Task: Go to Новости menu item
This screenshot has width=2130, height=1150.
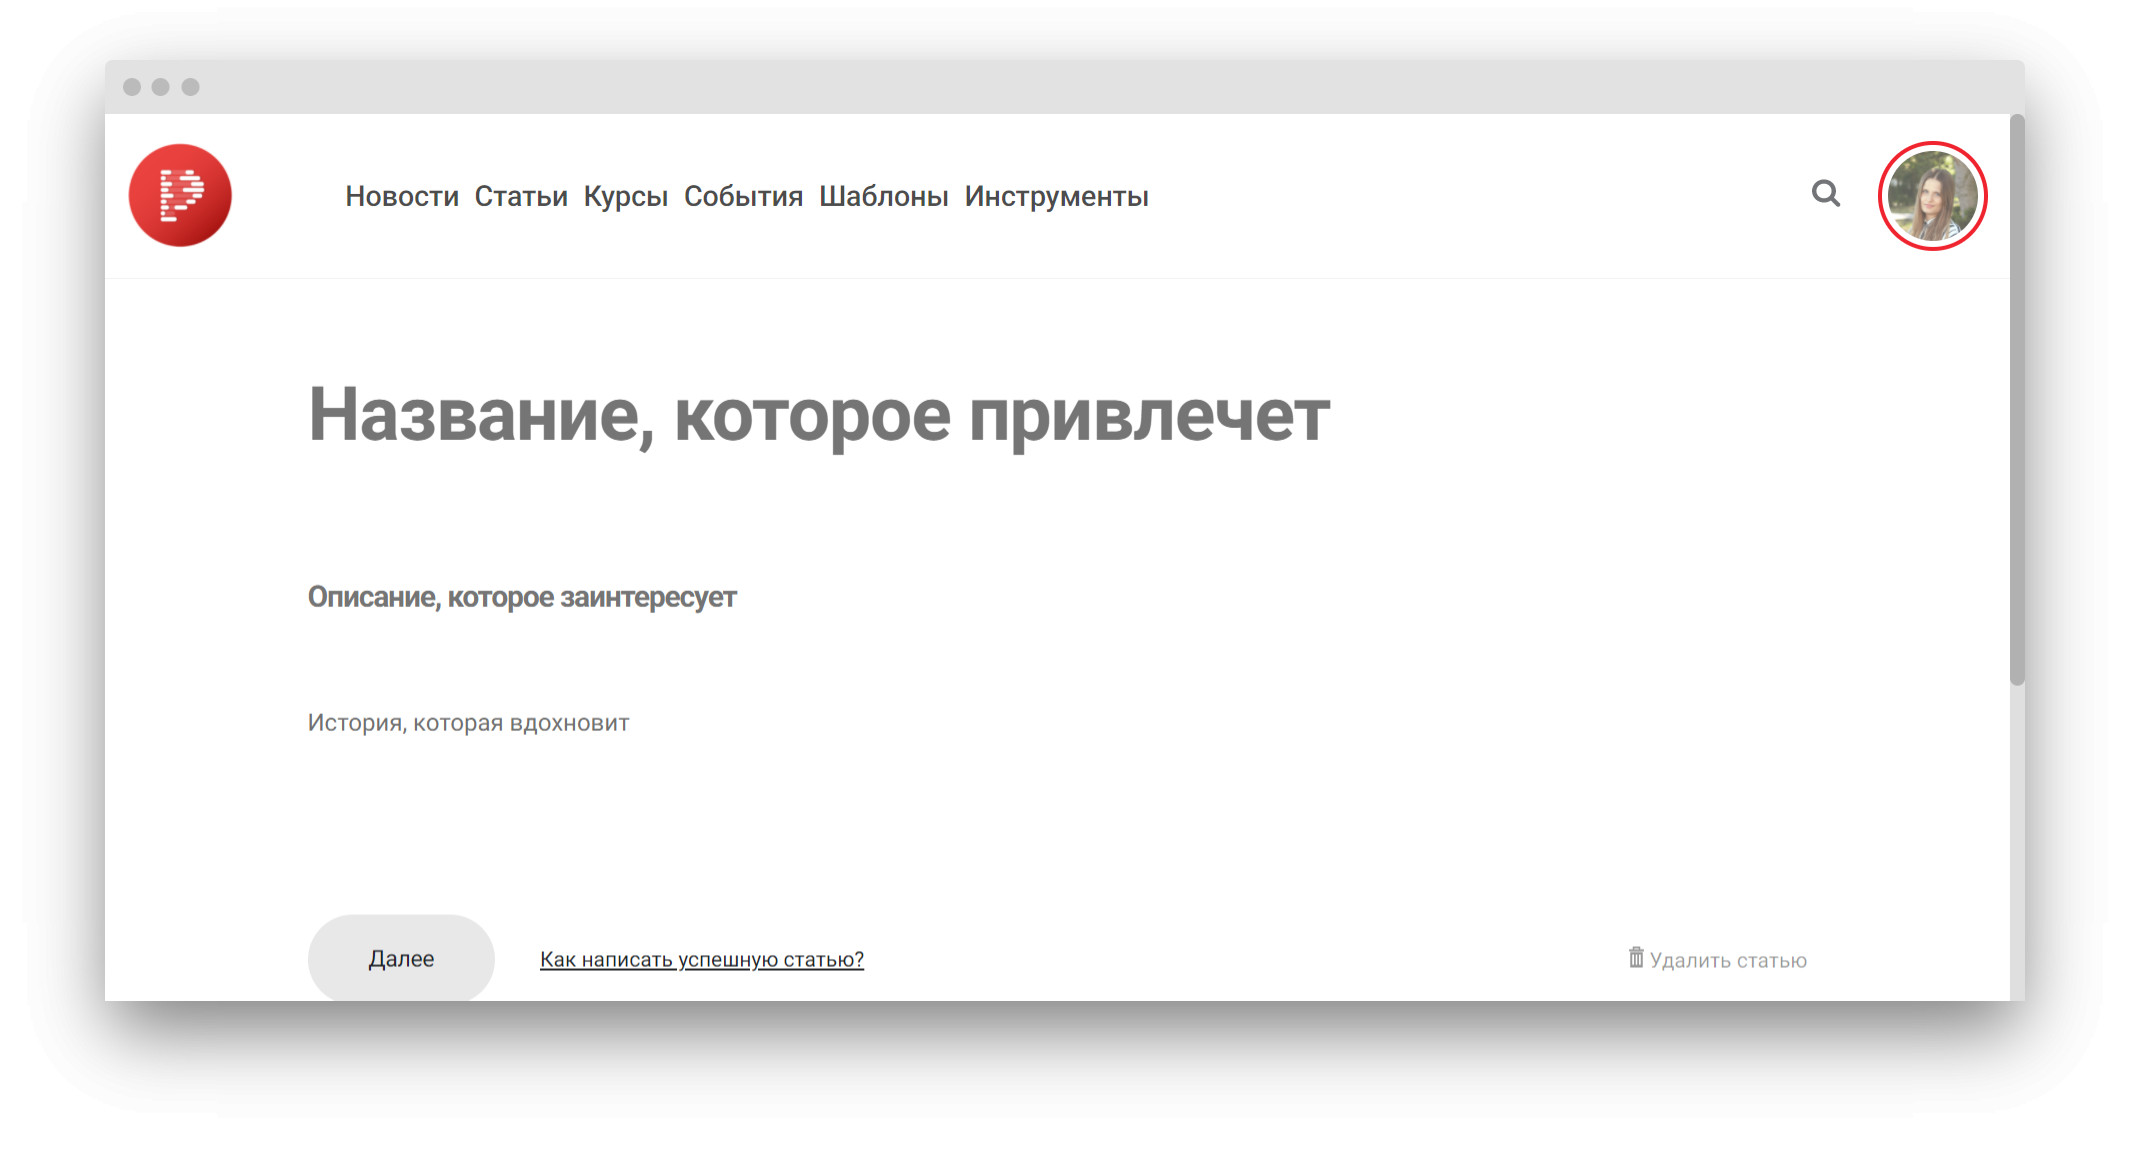Action: (401, 196)
